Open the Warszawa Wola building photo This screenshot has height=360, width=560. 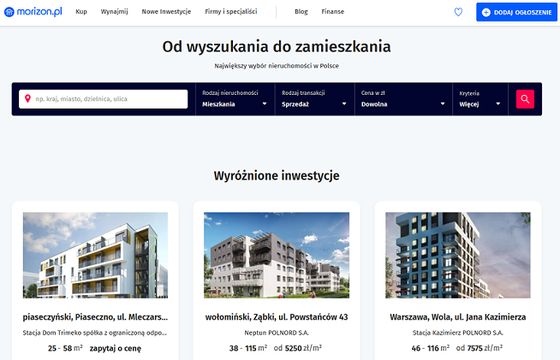458,255
